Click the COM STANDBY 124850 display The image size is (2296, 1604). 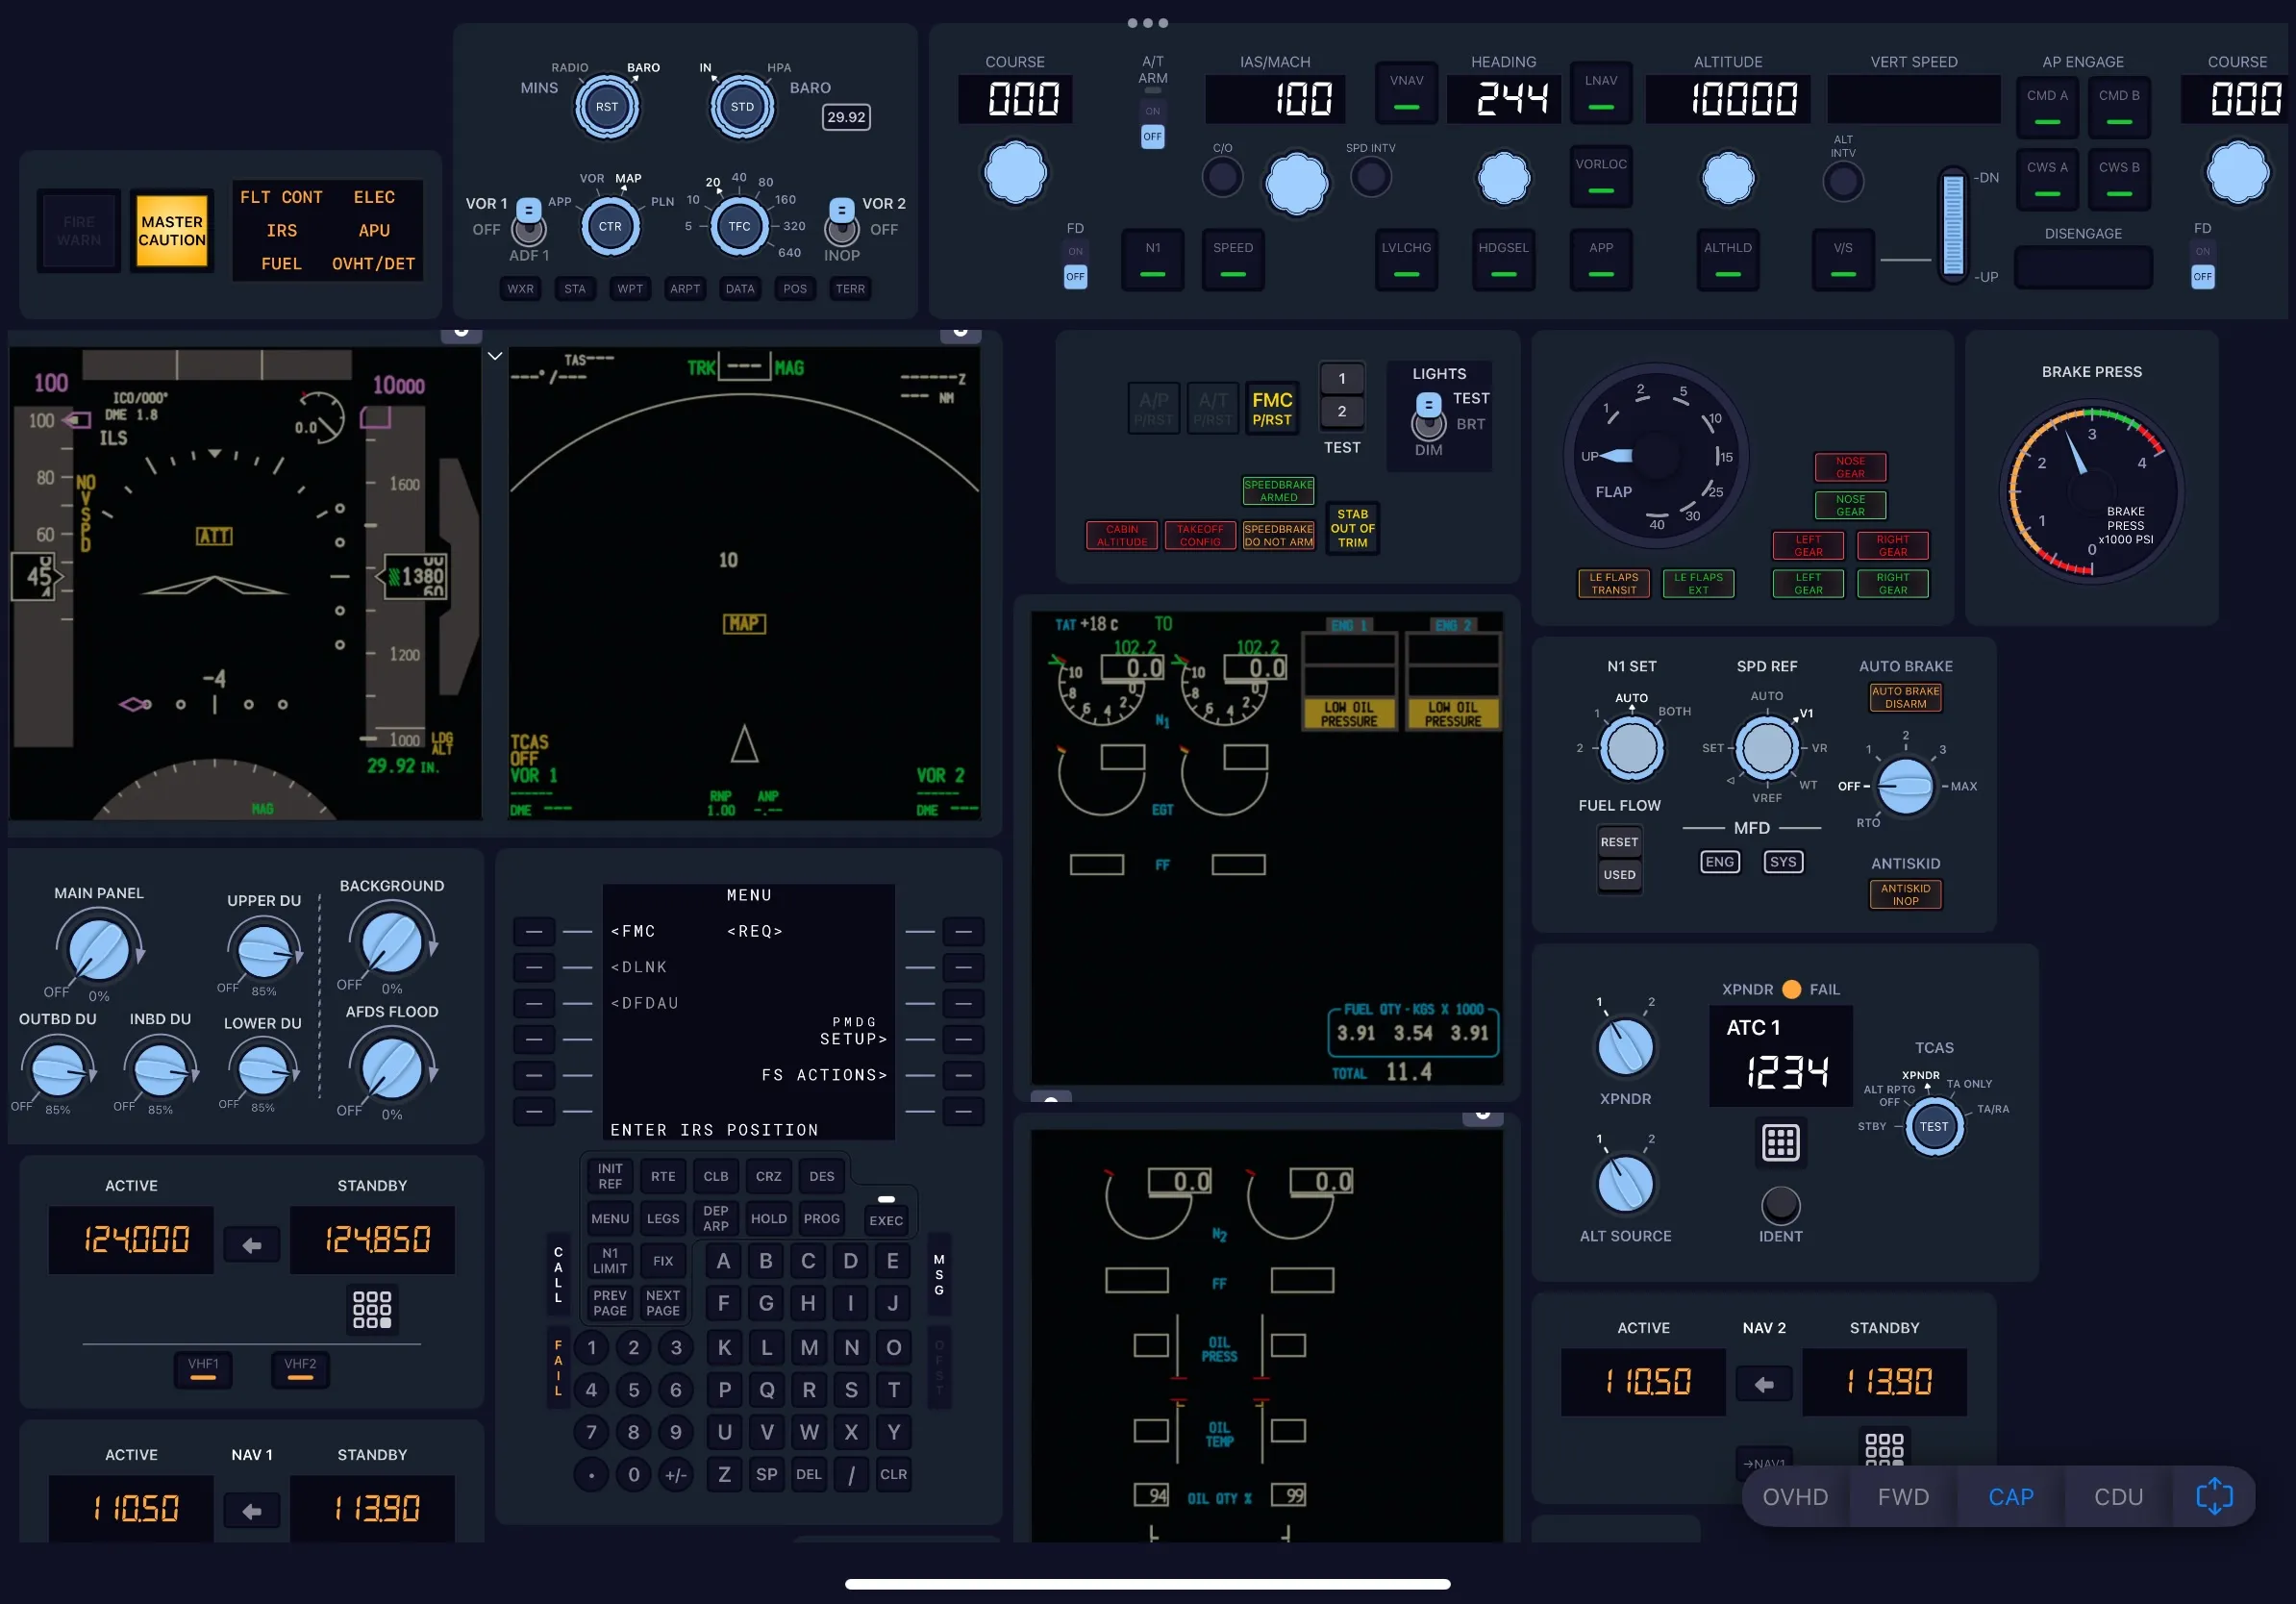[372, 1240]
